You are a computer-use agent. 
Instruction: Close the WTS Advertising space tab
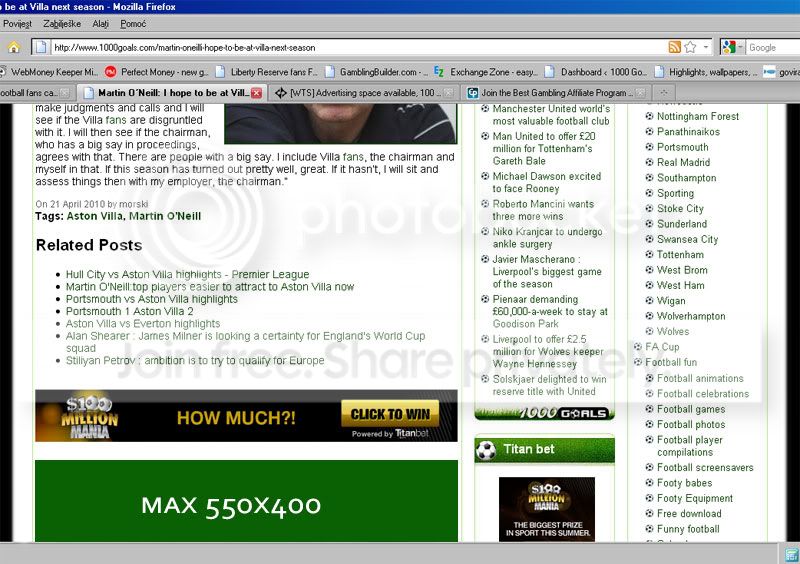click(x=448, y=93)
